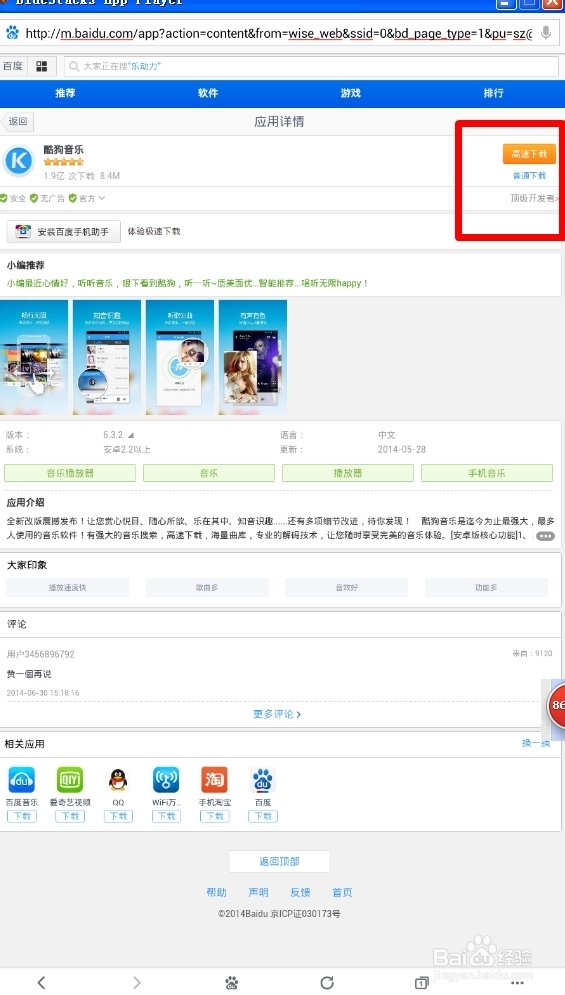Click the comment text 赞一個再说

pyautogui.click(x=29, y=673)
